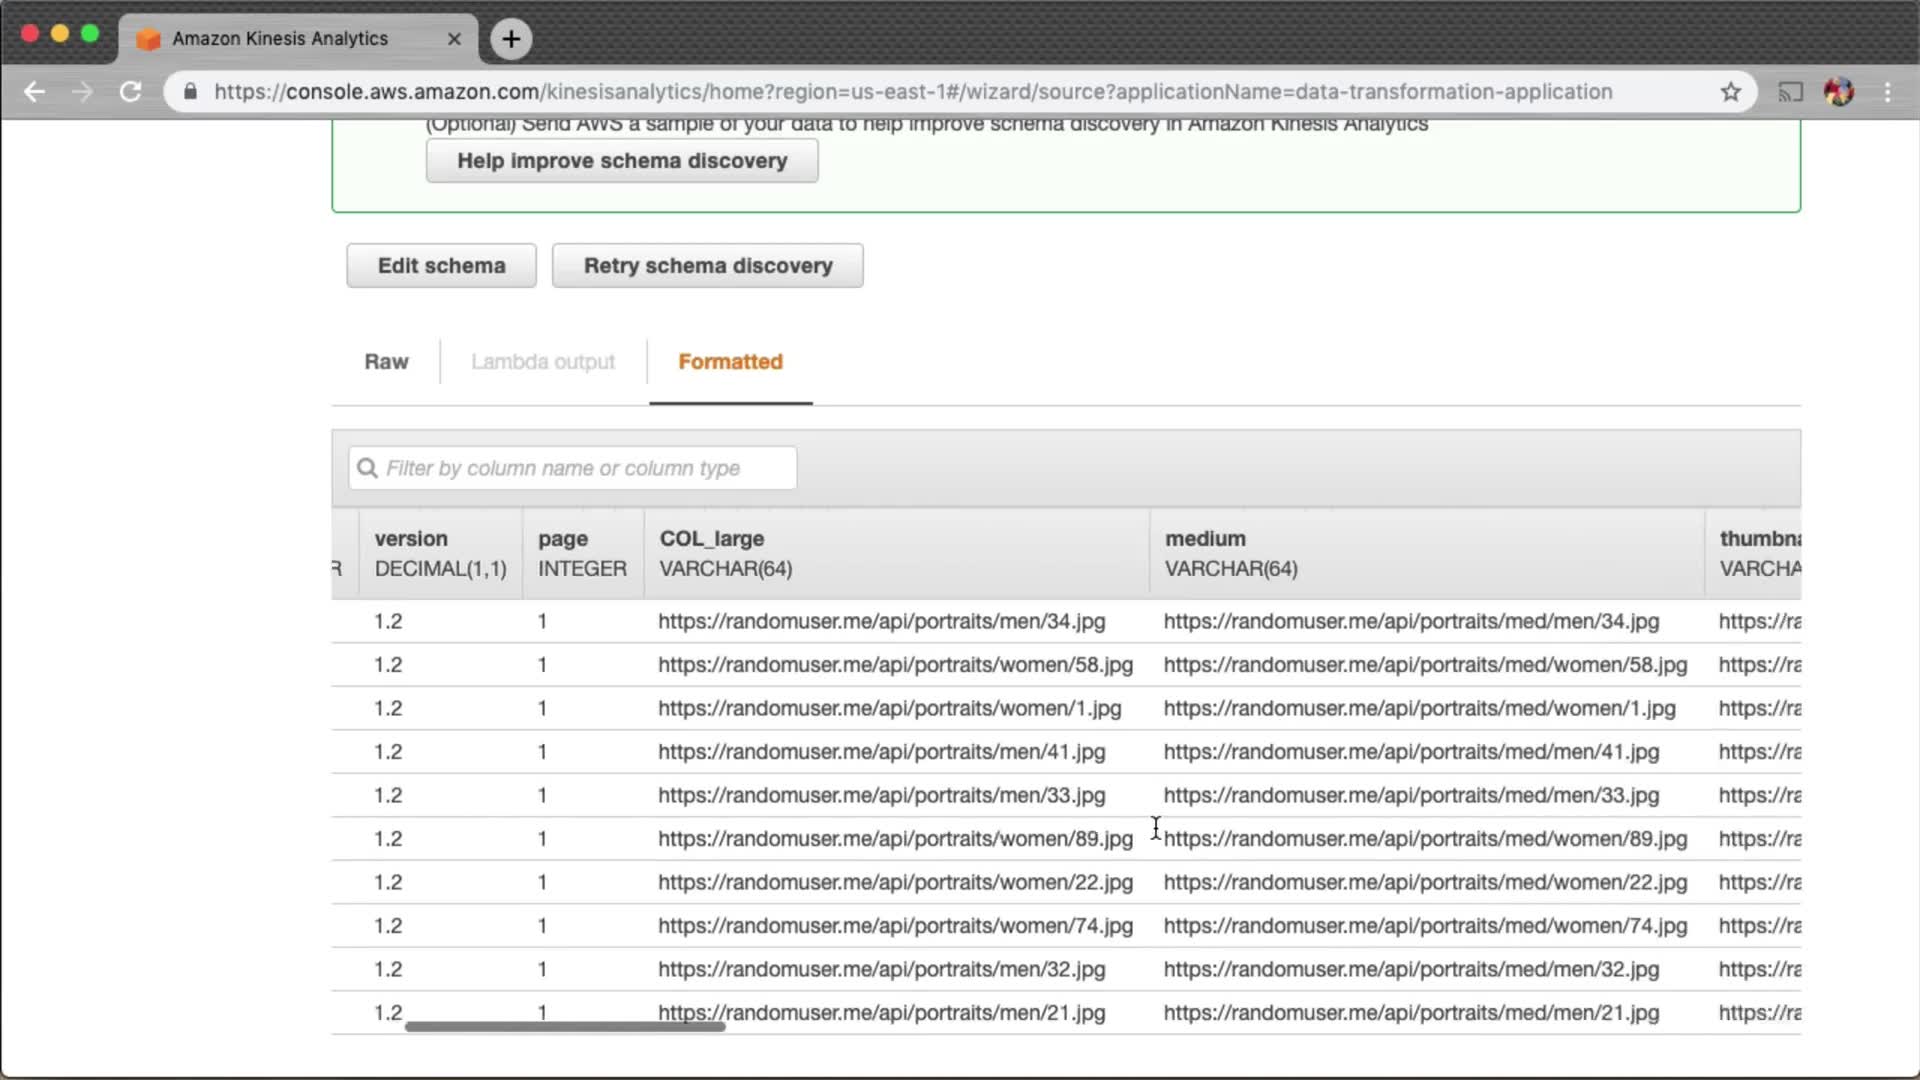This screenshot has width=1920, height=1080.
Task: Switch to the Raw tab
Action: (386, 362)
